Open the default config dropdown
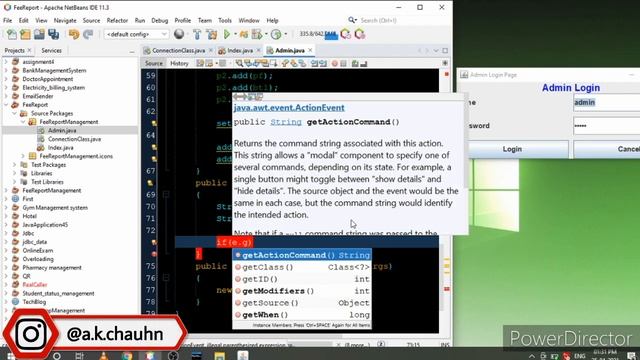This screenshot has width=640, height=360. click(136, 34)
